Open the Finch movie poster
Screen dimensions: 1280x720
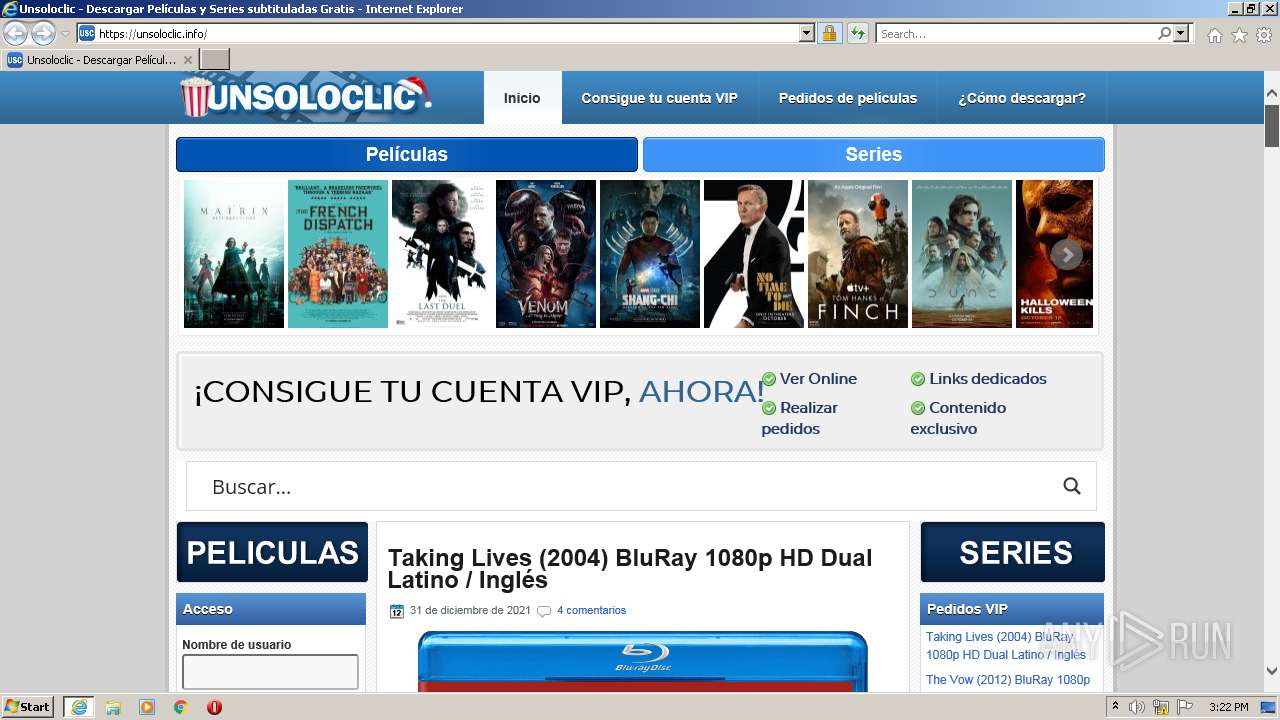pos(858,254)
